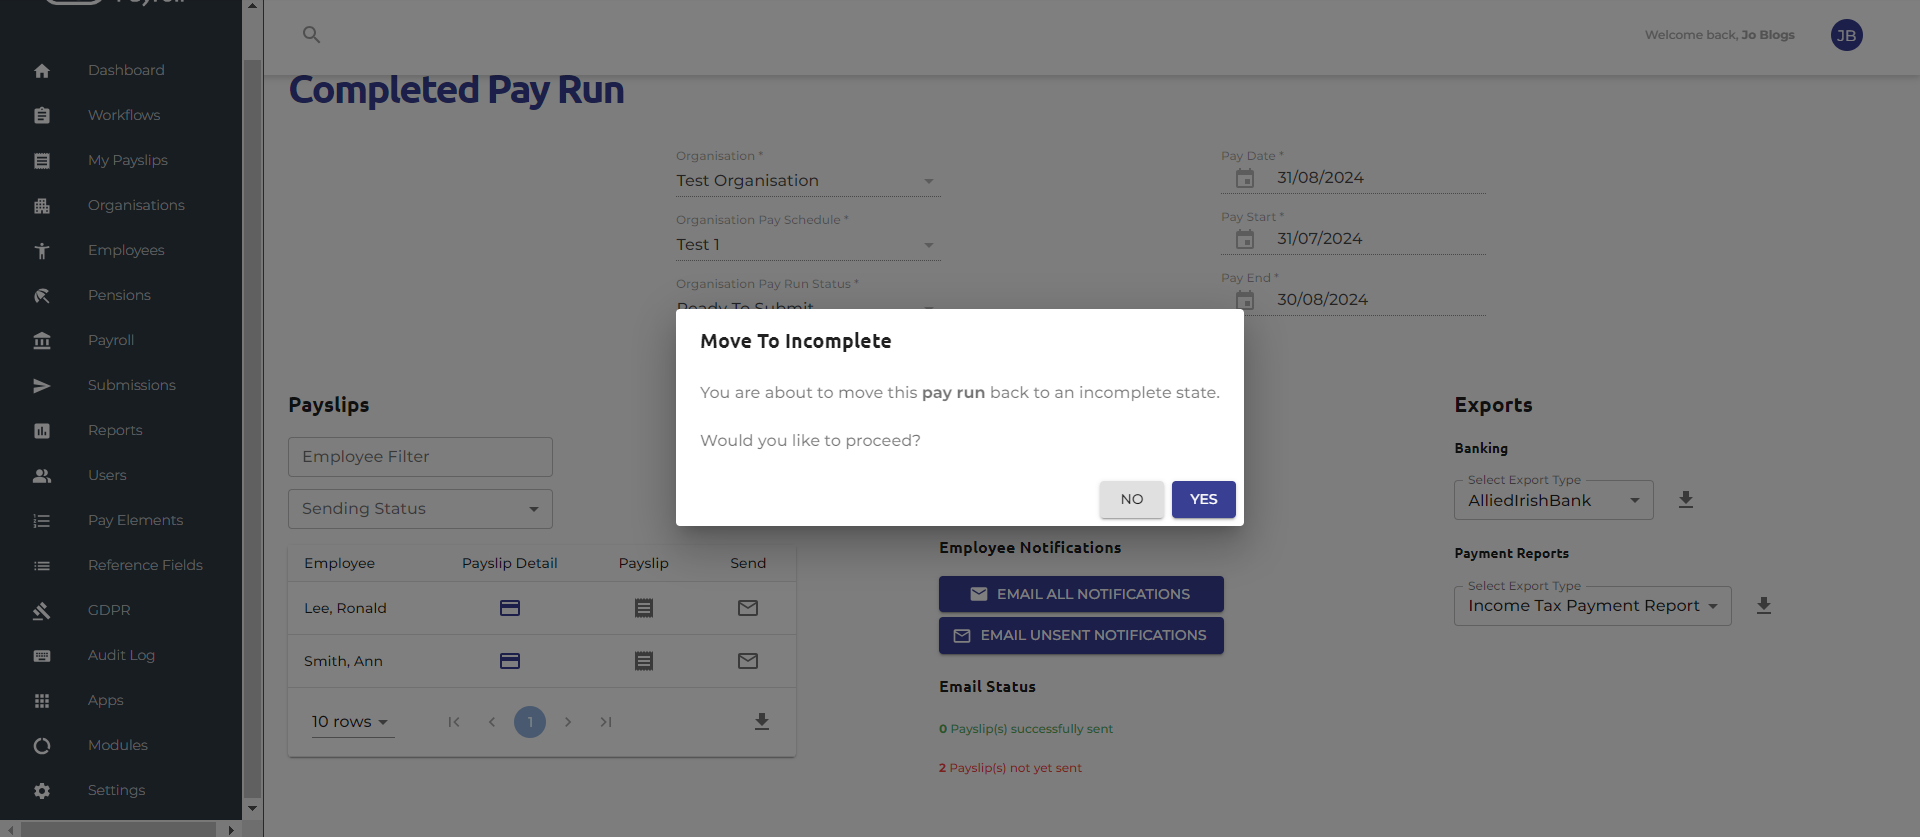Click the GDPR gavel icon
The width and height of the screenshot is (1920, 837).
click(x=42, y=611)
